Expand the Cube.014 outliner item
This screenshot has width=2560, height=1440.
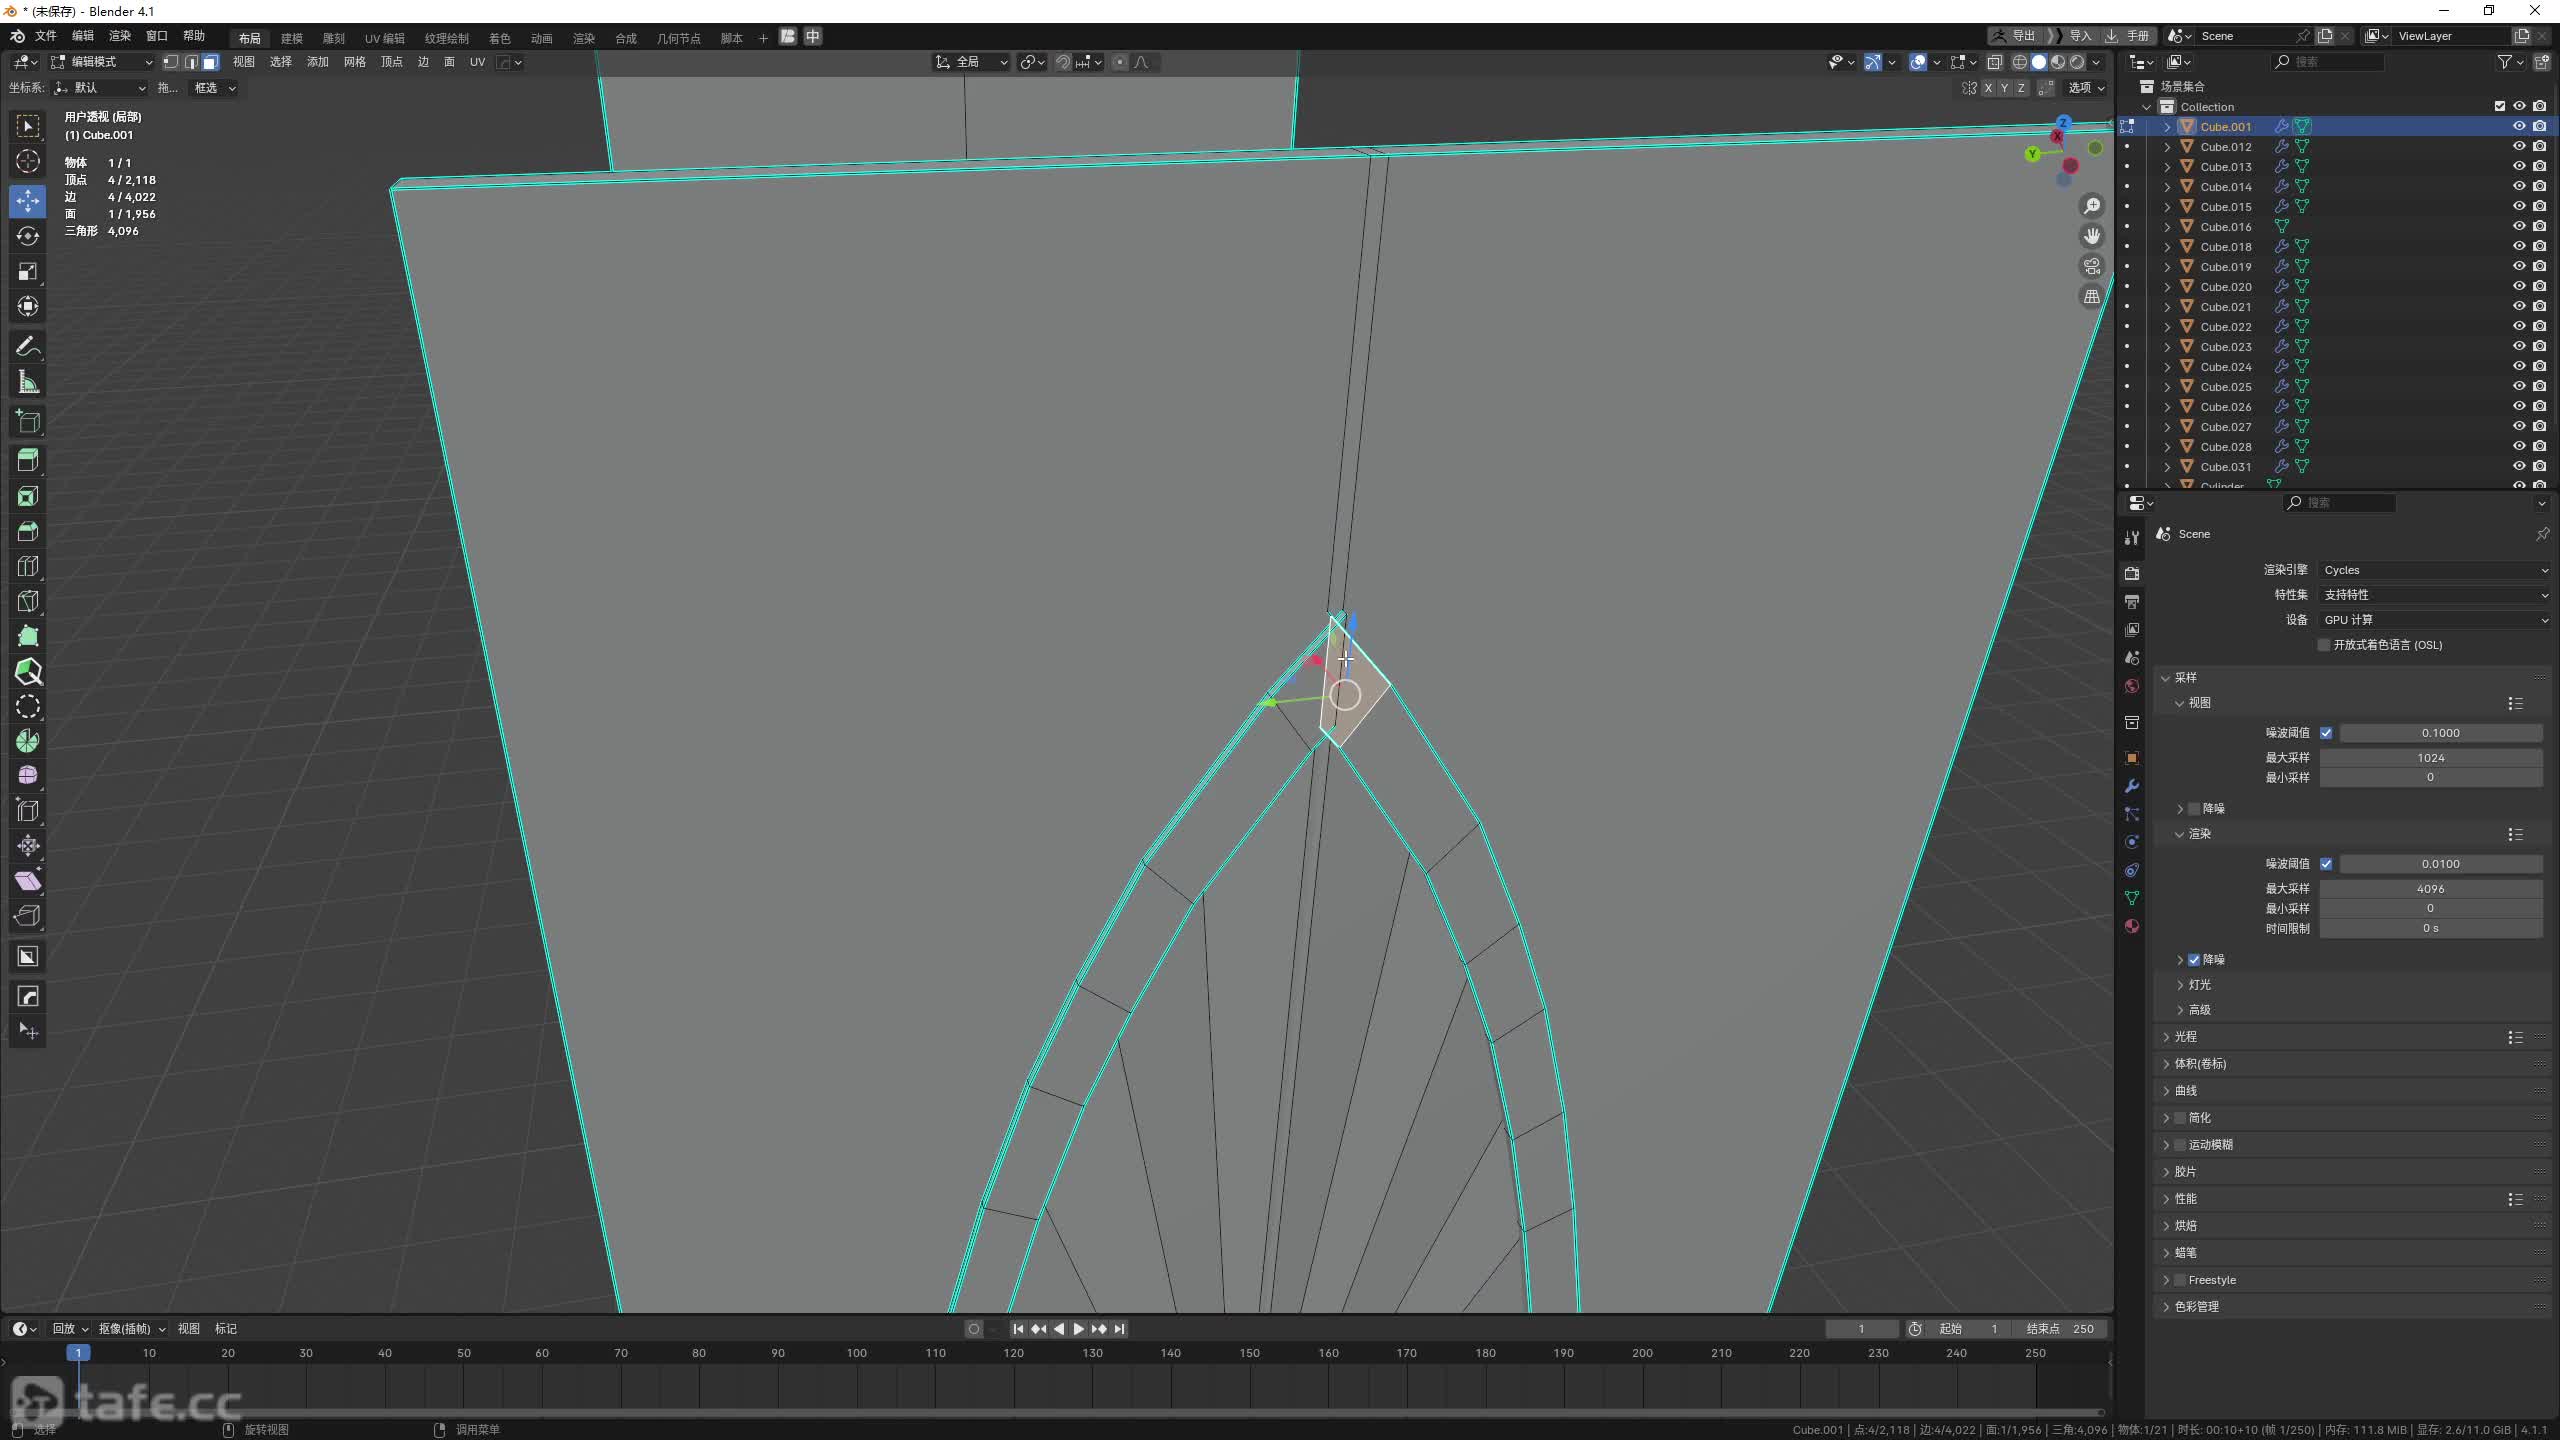click(x=2167, y=187)
